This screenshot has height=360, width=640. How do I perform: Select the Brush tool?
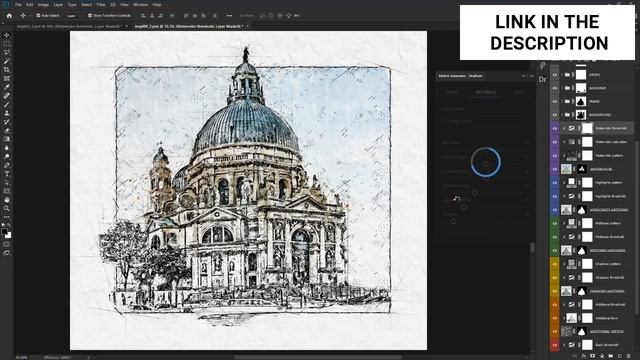coord(7,104)
